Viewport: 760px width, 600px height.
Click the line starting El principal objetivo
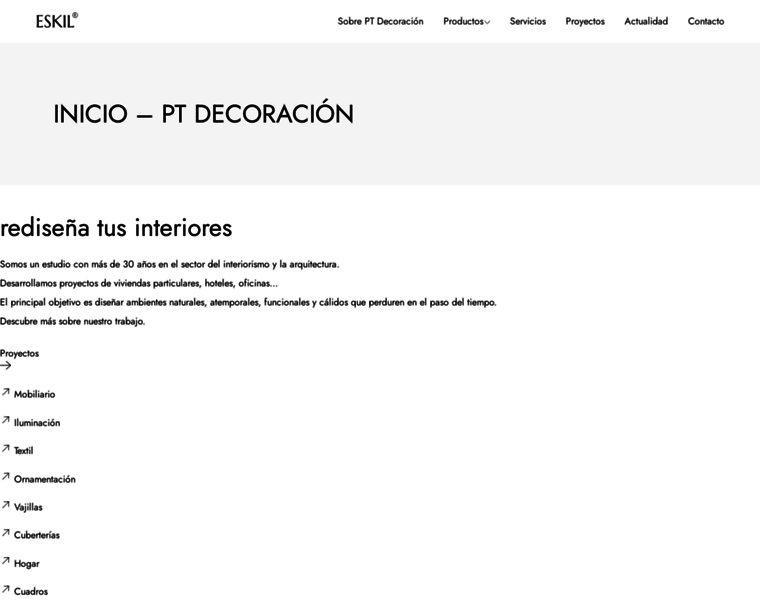pyautogui.click(x=248, y=302)
